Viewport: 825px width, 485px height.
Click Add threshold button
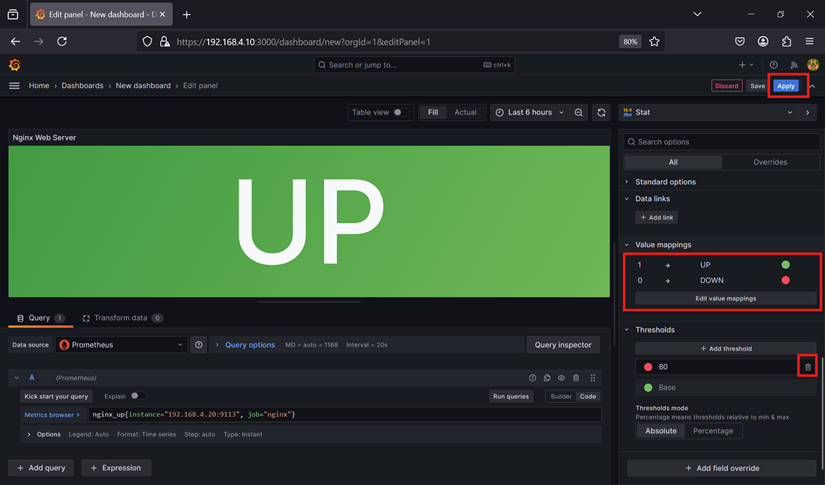point(726,349)
